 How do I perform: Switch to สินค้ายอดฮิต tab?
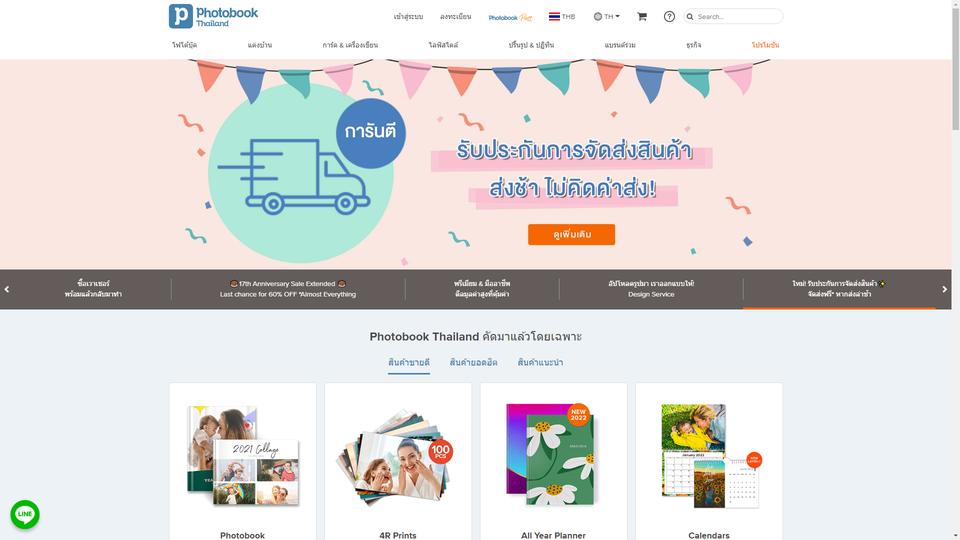(473, 362)
